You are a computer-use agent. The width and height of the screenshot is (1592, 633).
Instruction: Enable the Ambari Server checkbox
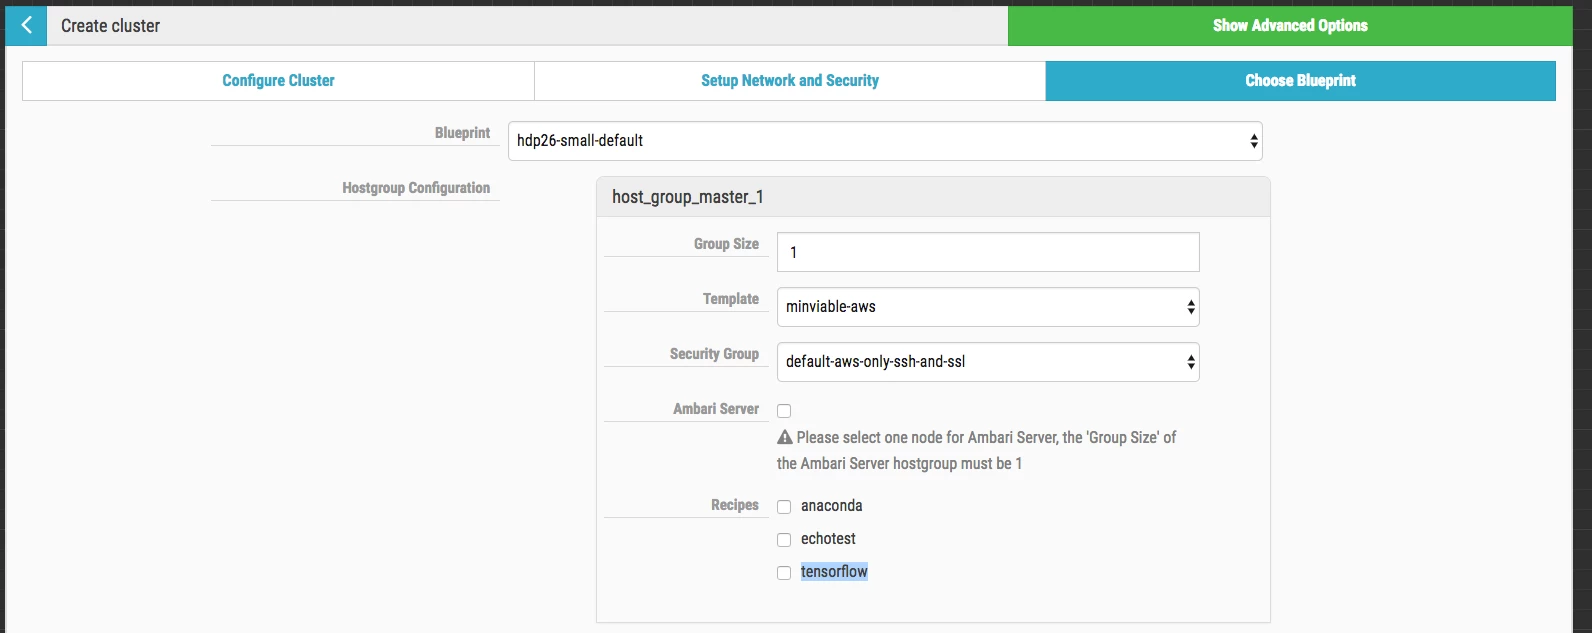coord(784,411)
